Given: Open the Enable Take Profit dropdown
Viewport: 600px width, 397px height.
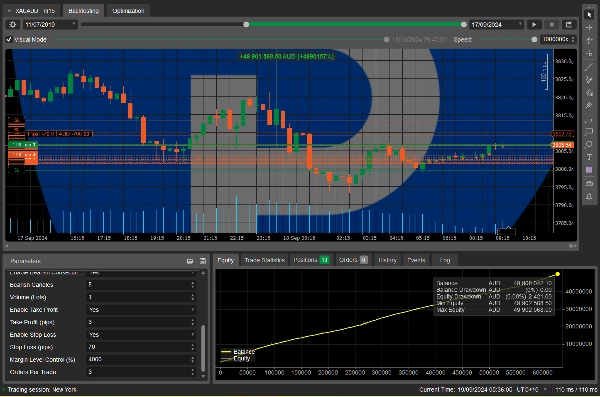Looking at the screenshot, I should (x=141, y=310).
